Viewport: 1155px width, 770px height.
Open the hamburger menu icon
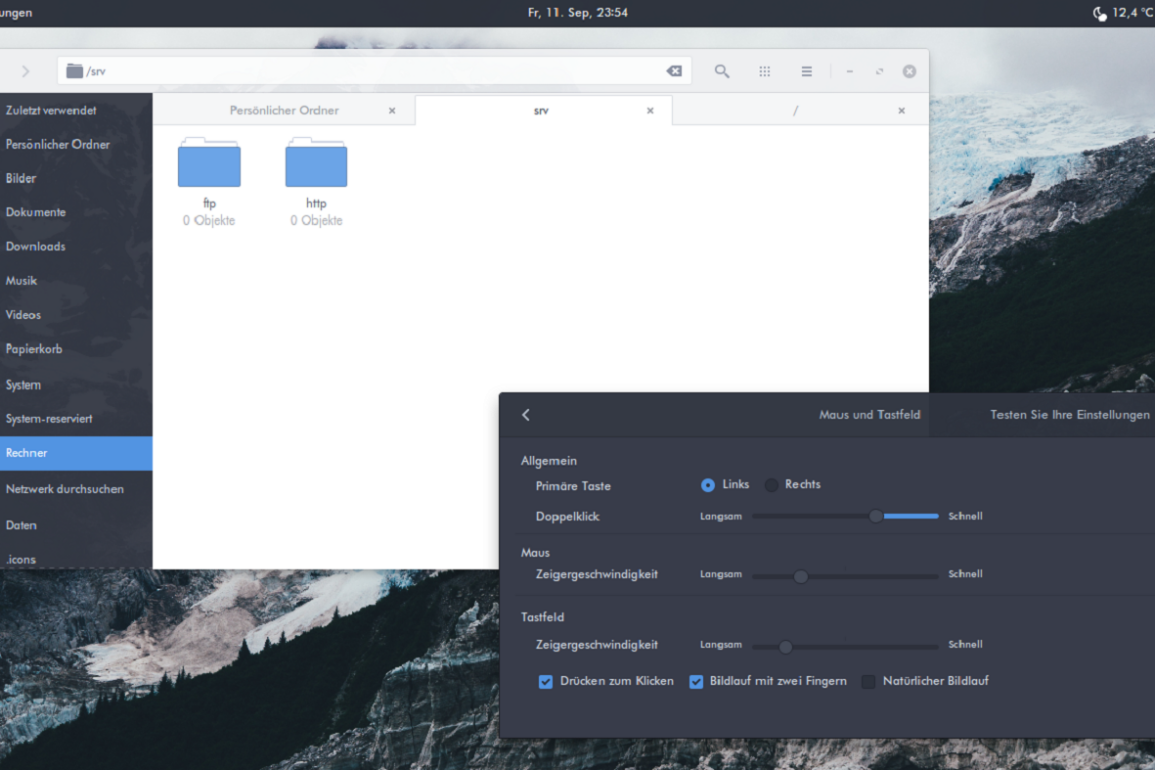coord(806,71)
